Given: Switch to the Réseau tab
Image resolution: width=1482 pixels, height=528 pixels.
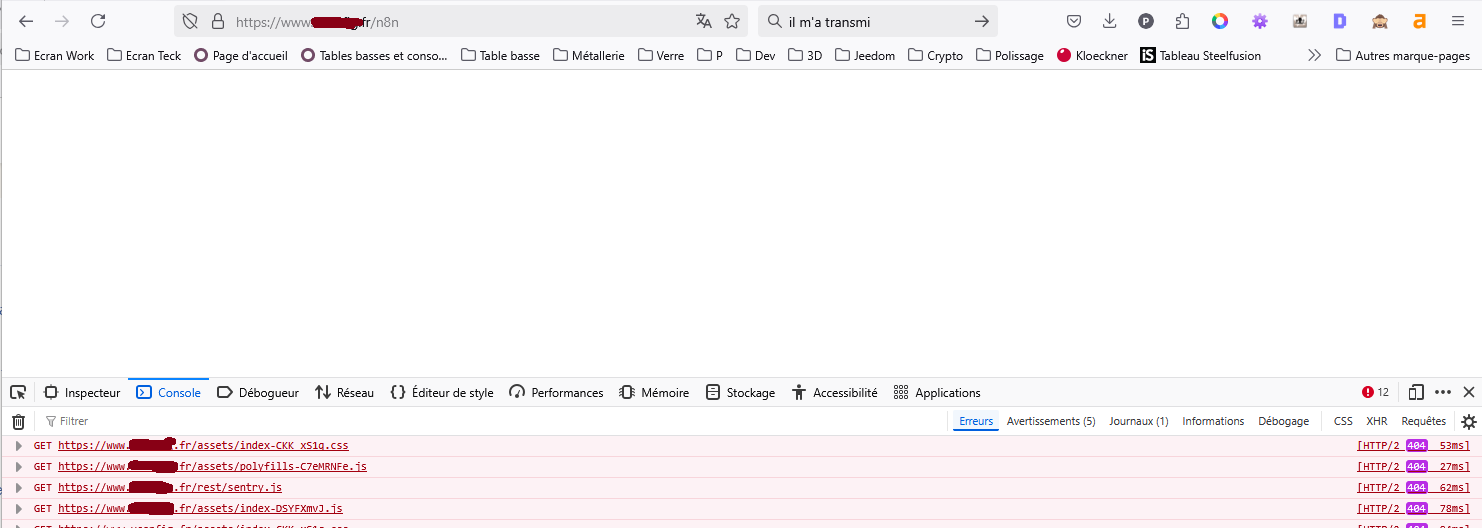Looking at the screenshot, I should [345, 393].
